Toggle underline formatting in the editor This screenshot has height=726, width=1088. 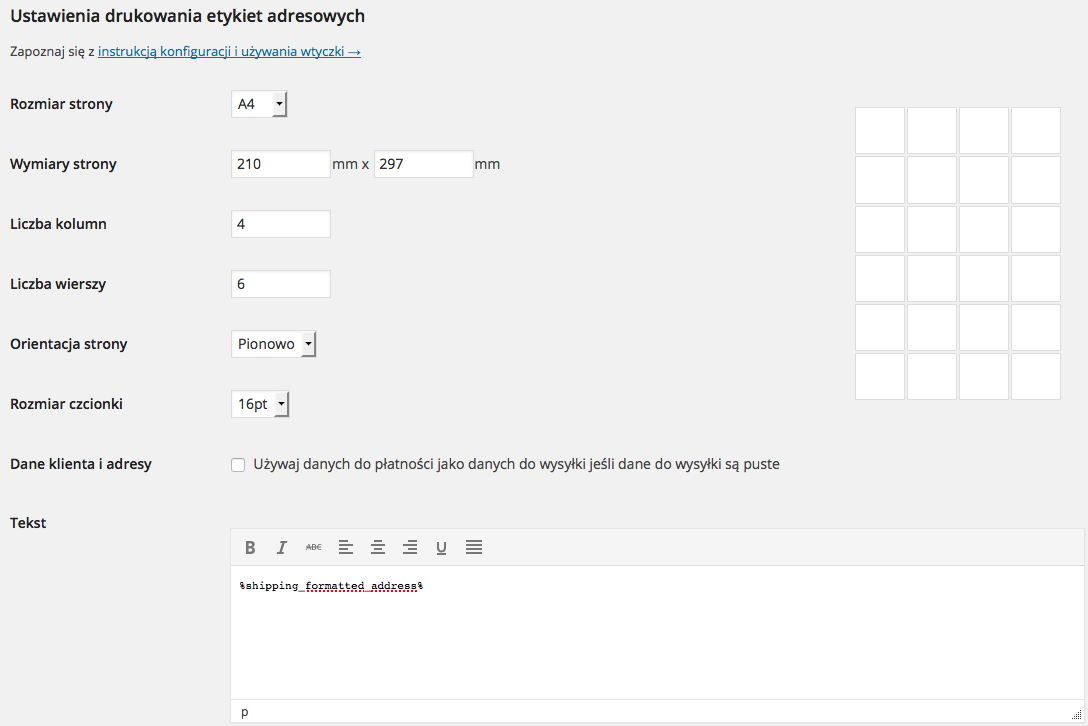pyautogui.click(x=441, y=547)
